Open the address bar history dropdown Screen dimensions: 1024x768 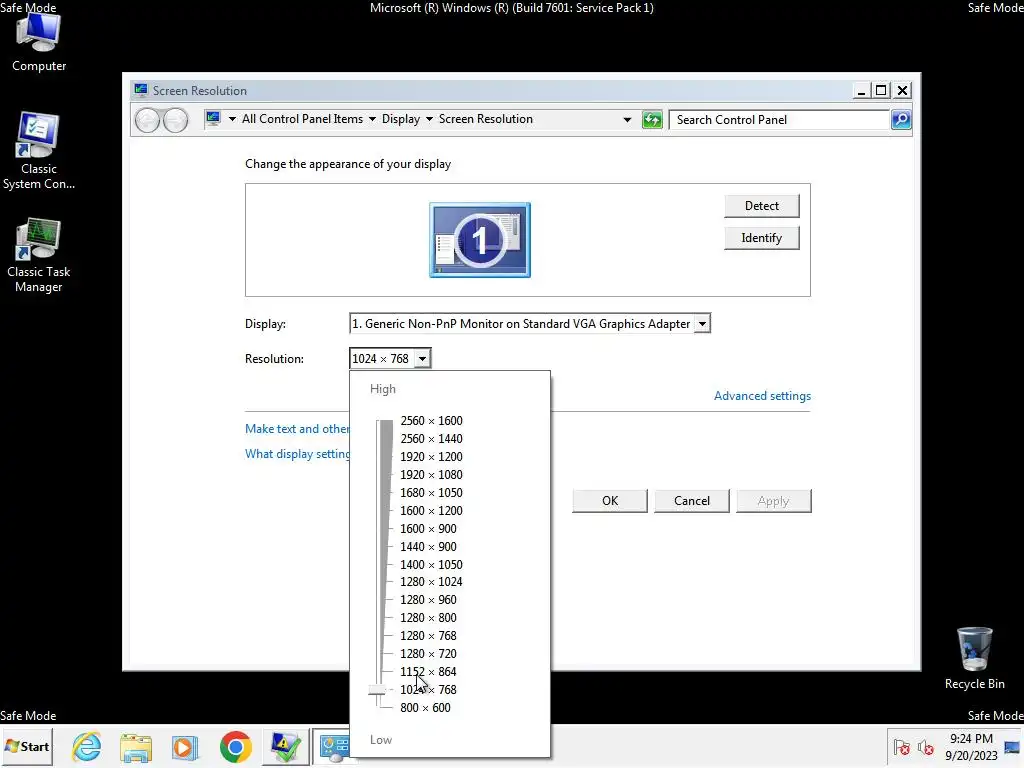tap(627, 120)
